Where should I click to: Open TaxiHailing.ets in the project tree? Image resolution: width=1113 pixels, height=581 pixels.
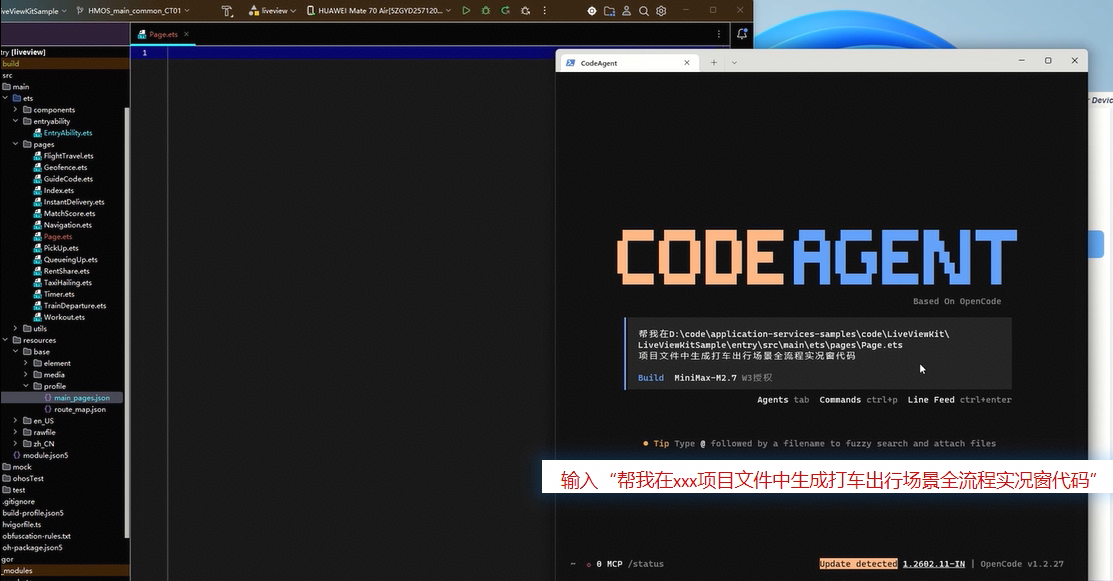point(67,282)
